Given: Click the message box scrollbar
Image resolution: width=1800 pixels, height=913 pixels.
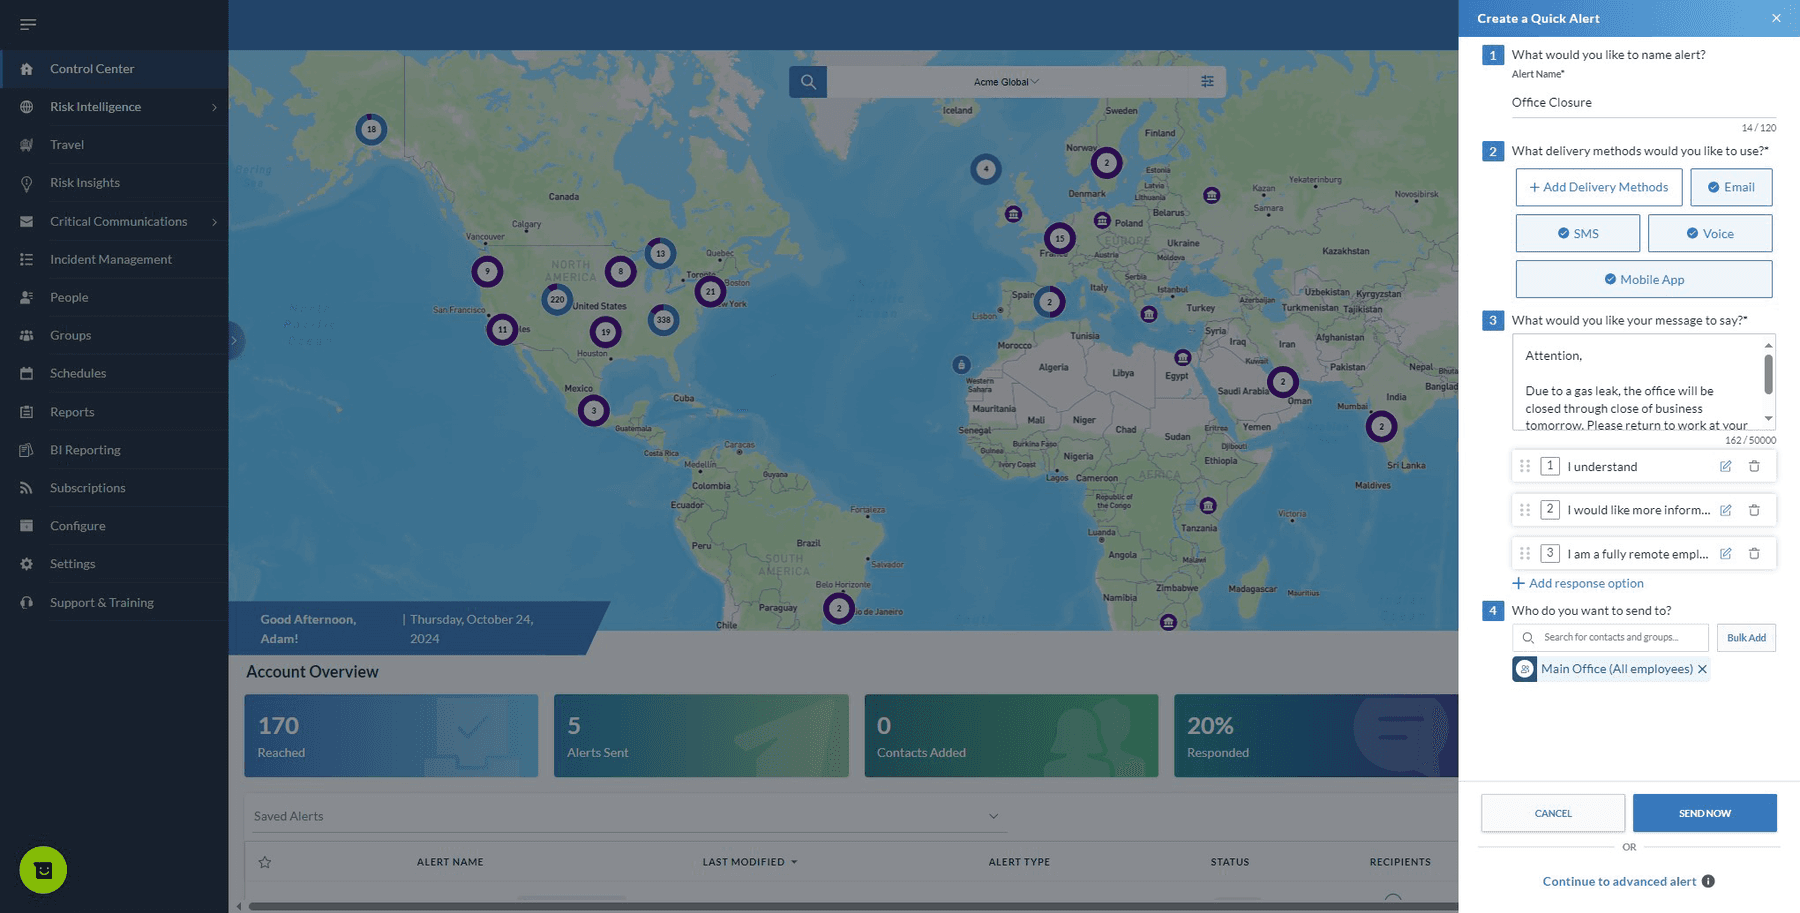Looking at the screenshot, I should 1768,376.
